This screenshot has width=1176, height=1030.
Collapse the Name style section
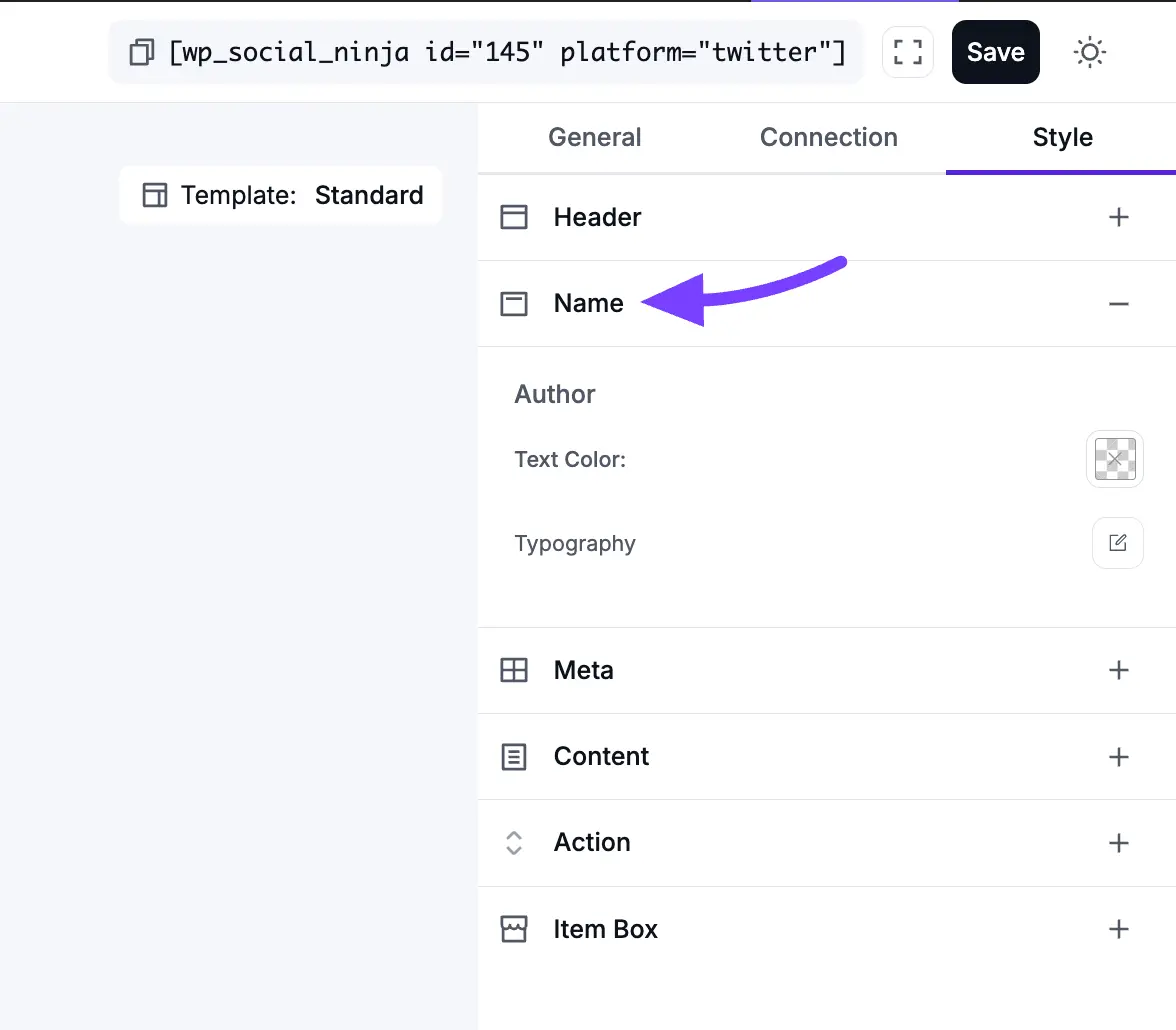click(1119, 303)
